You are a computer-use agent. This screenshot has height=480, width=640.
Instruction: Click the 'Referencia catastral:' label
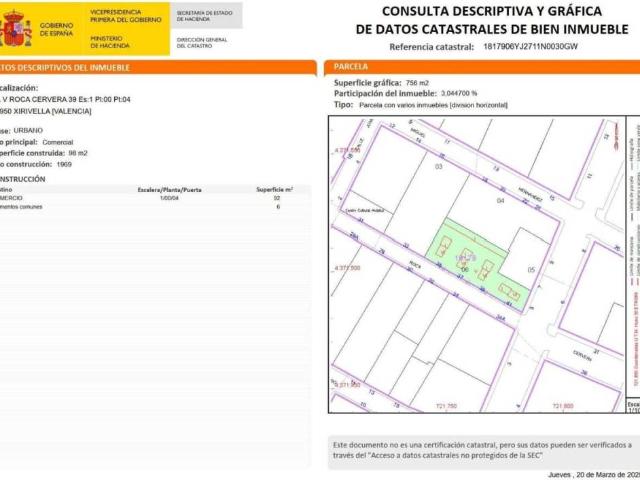click(x=432, y=47)
